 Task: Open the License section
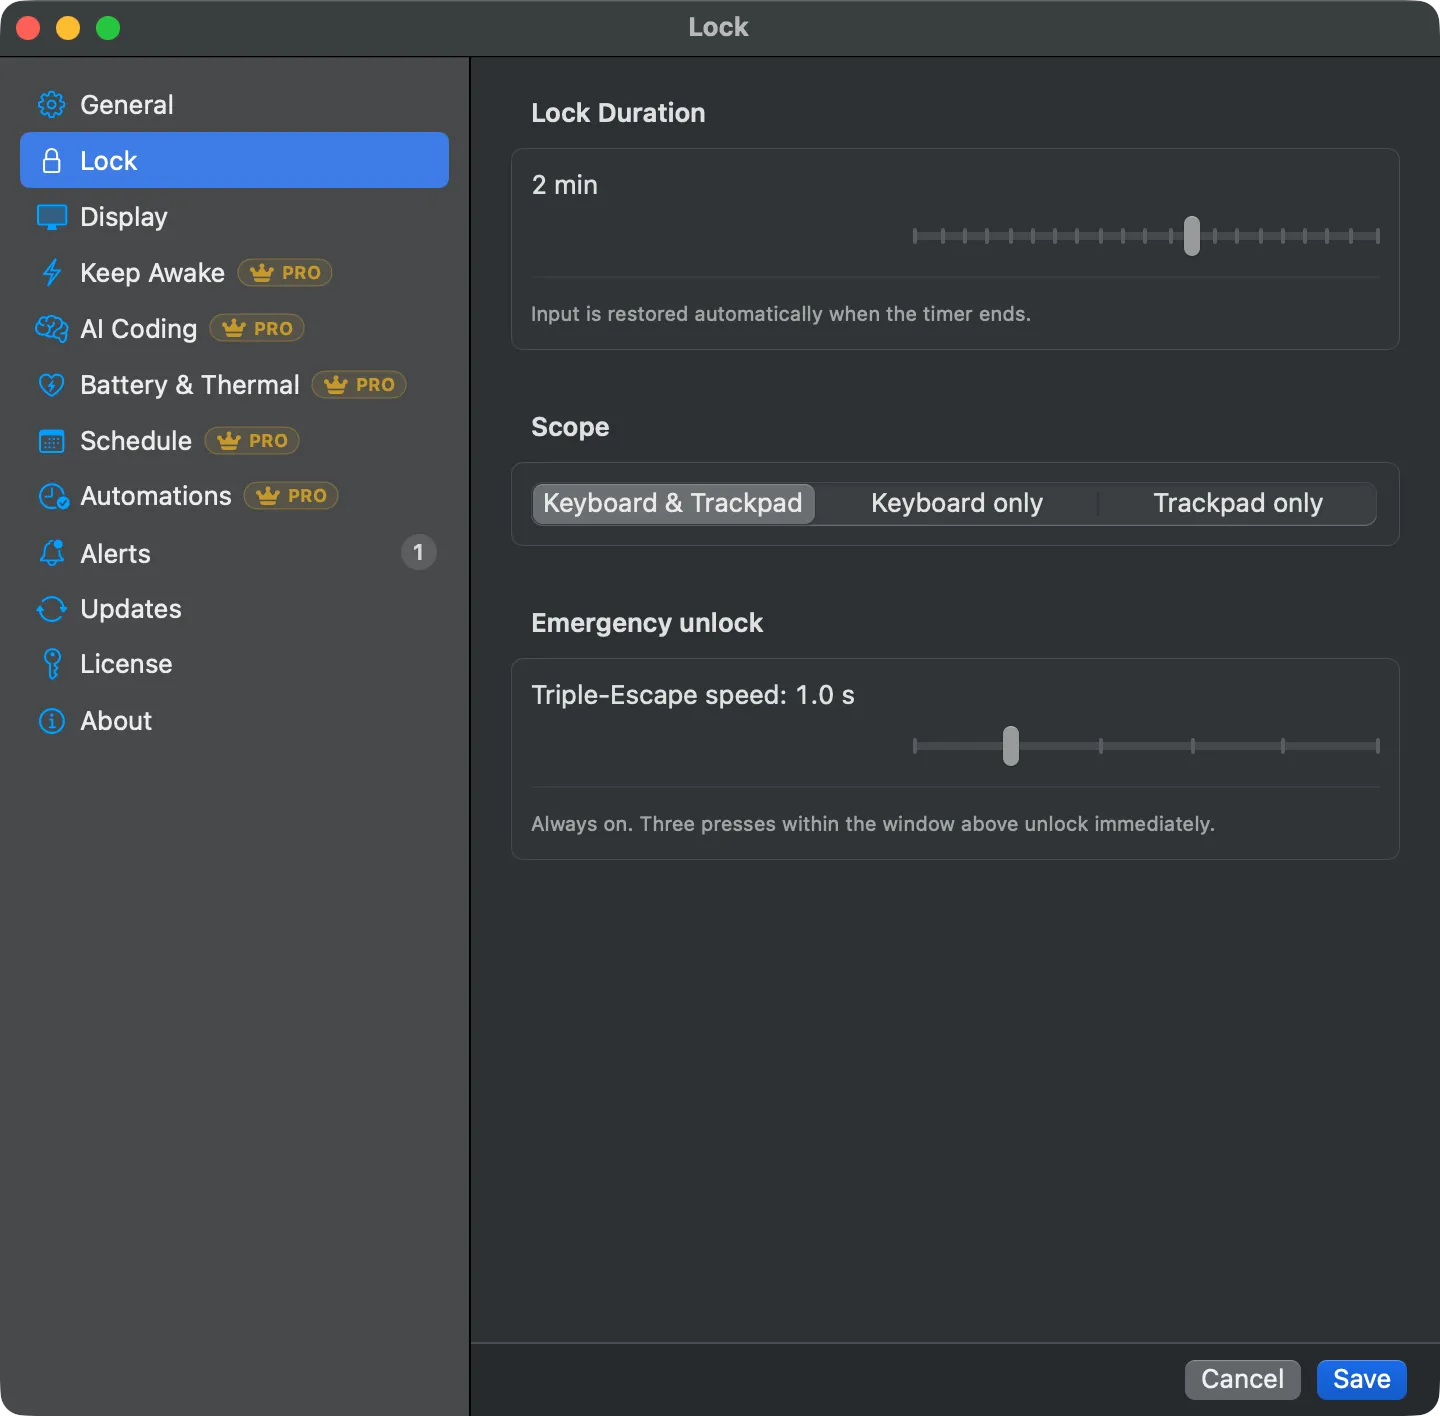(234, 664)
